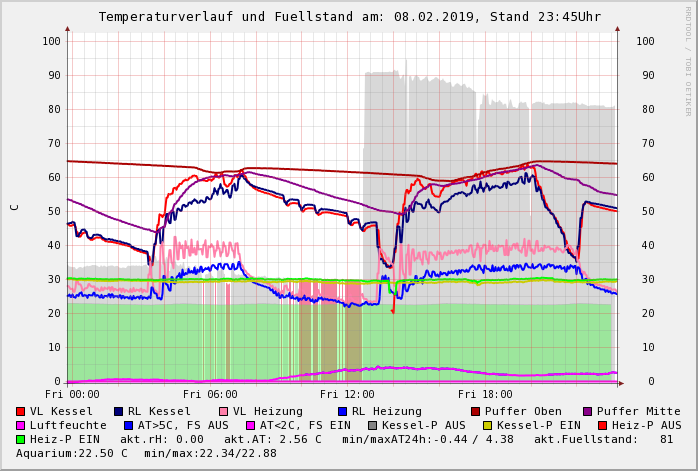Screen dimensions: 698x471
Task: Click the magenta Luftfeuchte legend swatch
Action: (x=21, y=425)
